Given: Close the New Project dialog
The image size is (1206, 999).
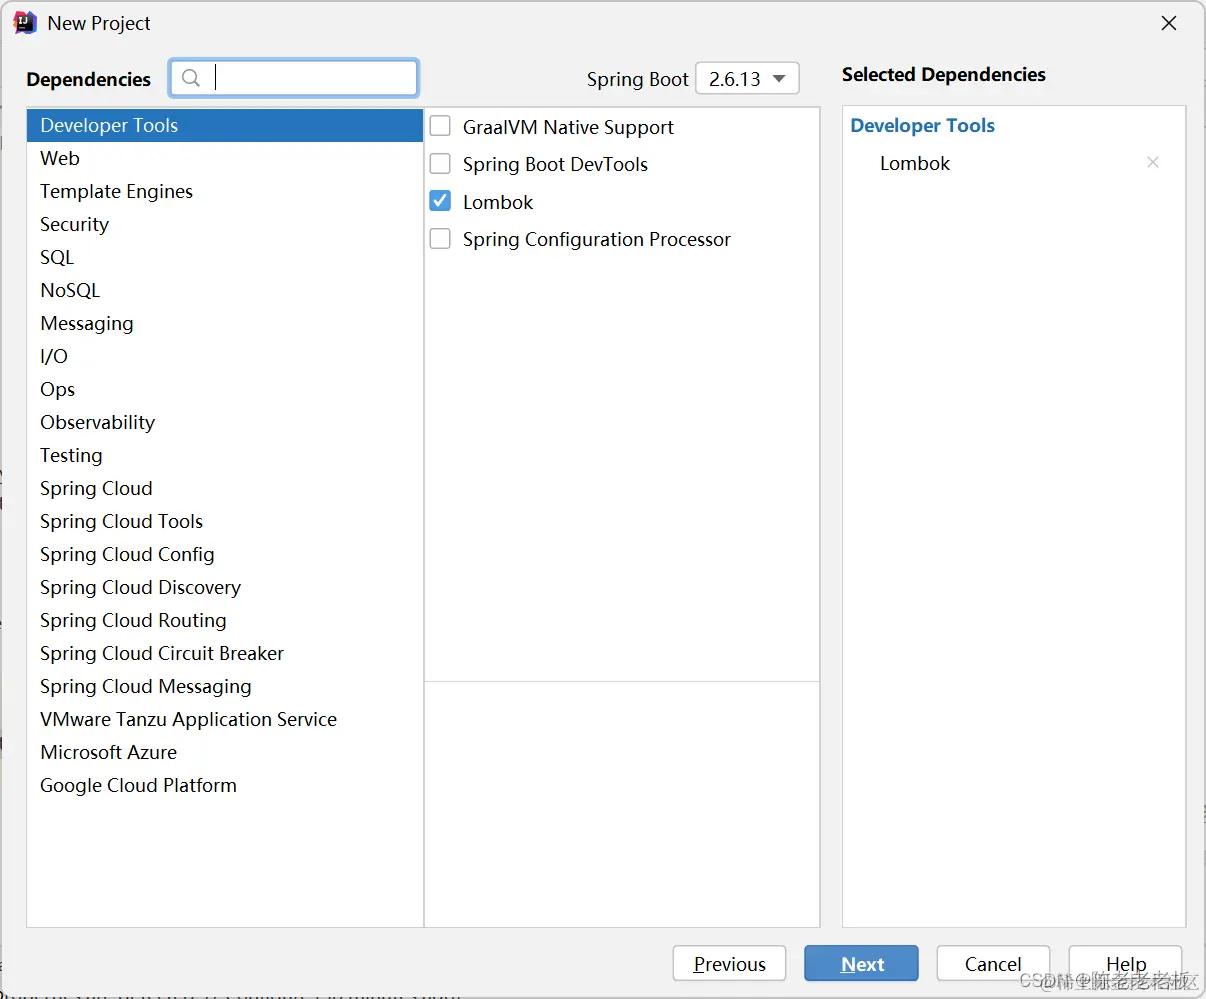Looking at the screenshot, I should (1168, 23).
